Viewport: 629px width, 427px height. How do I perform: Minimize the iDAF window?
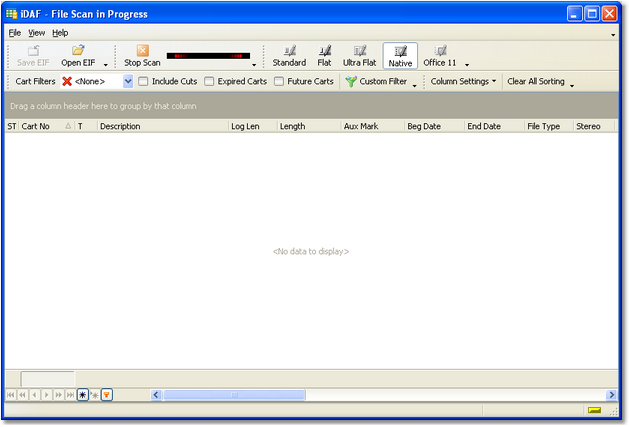click(x=574, y=14)
